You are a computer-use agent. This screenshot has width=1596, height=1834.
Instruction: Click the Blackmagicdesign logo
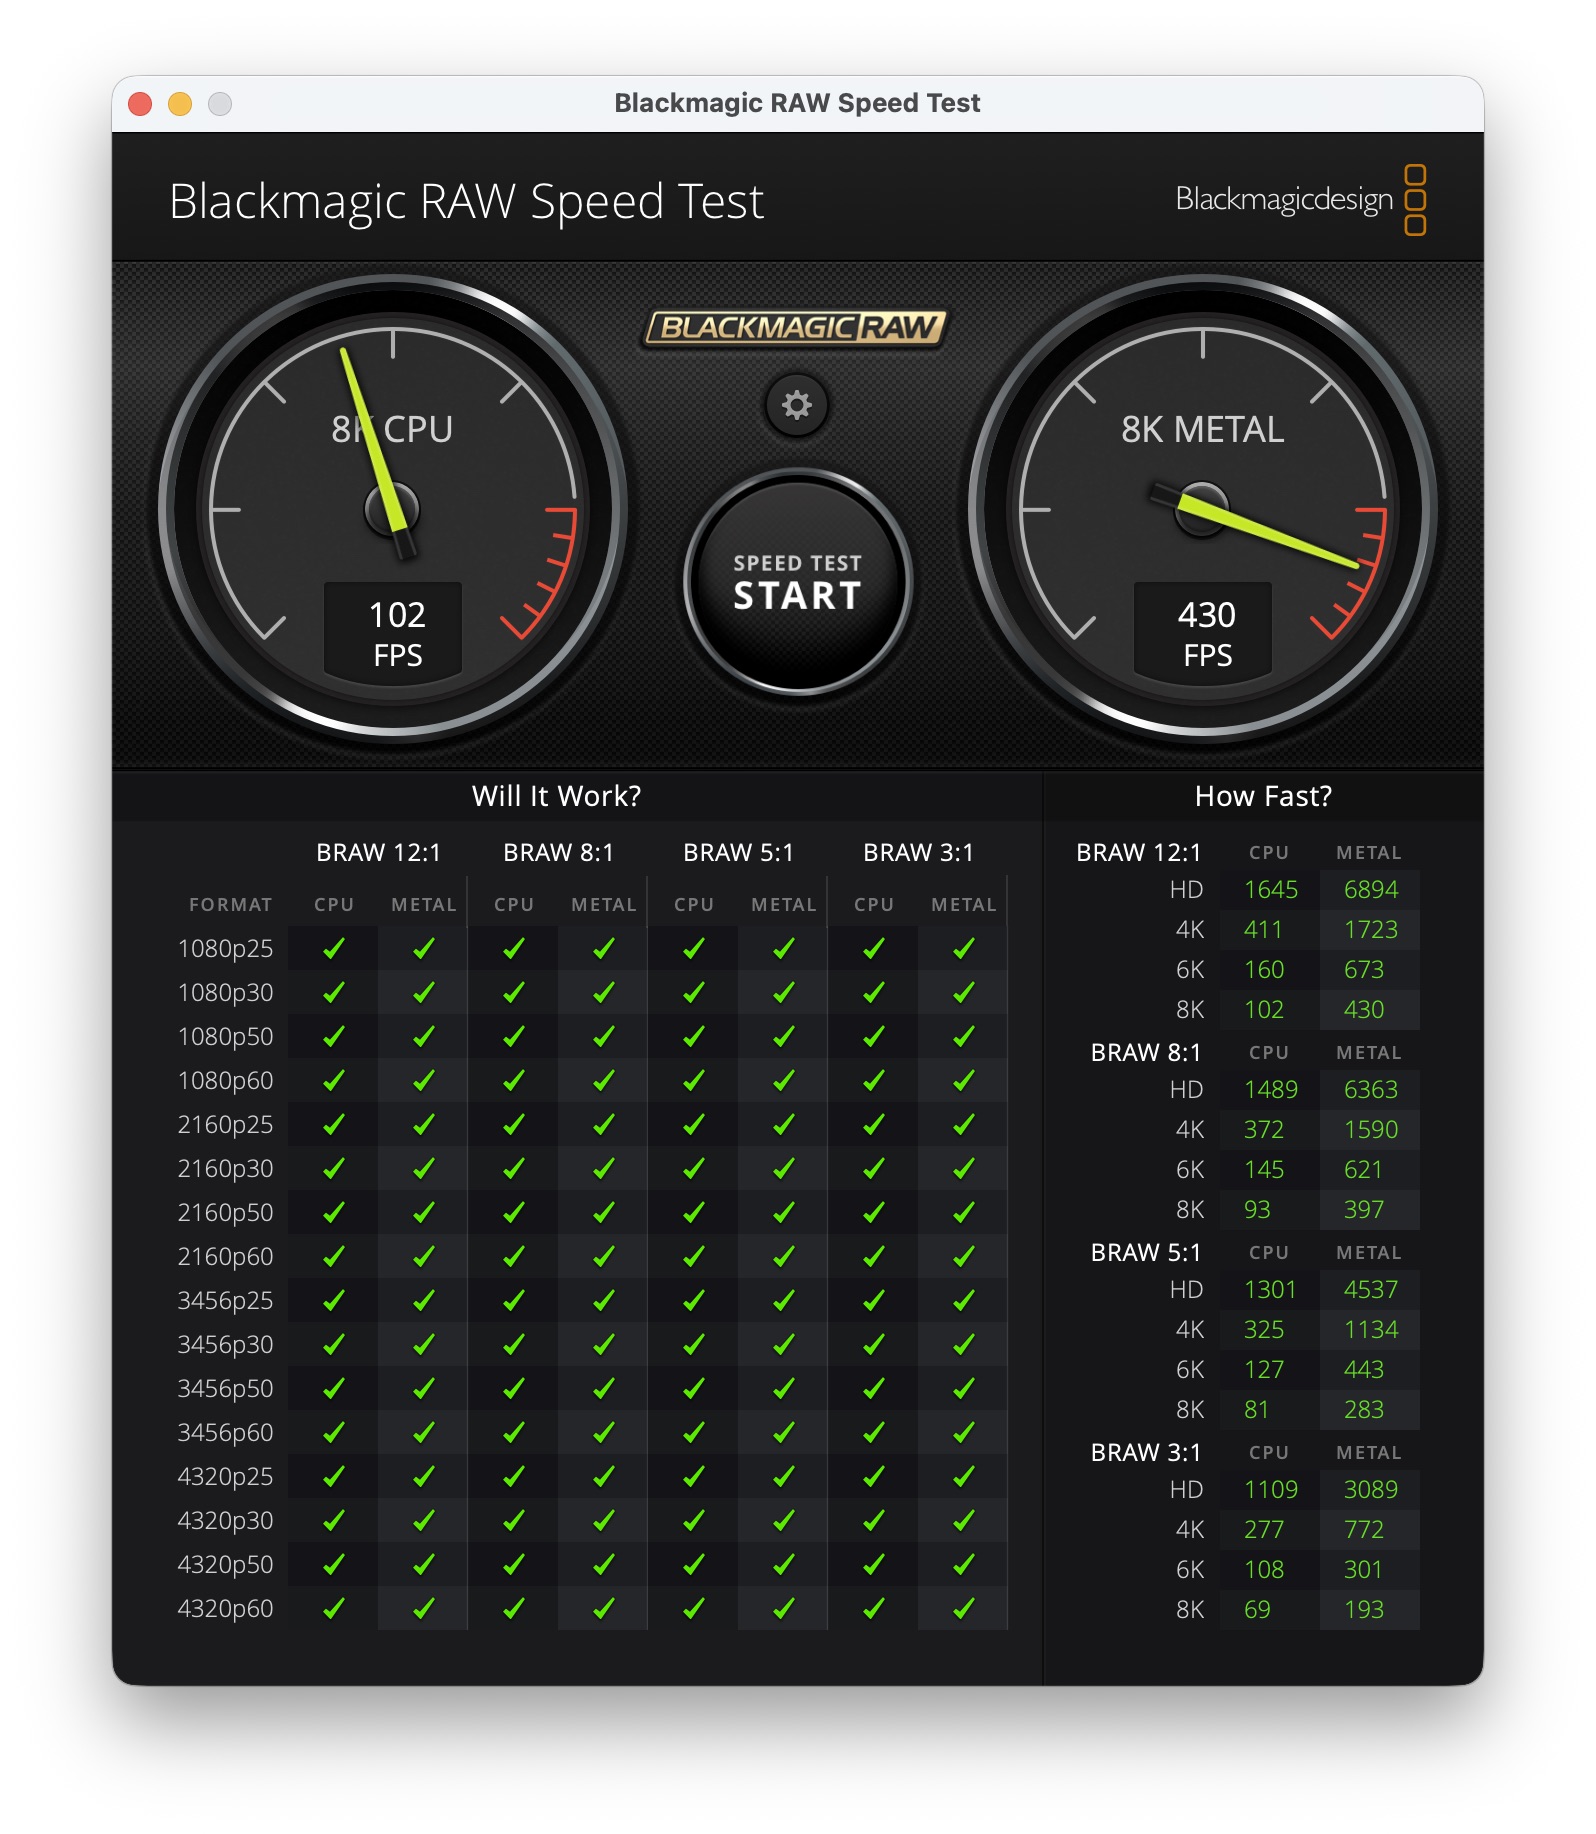pyautogui.click(x=1299, y=199)
